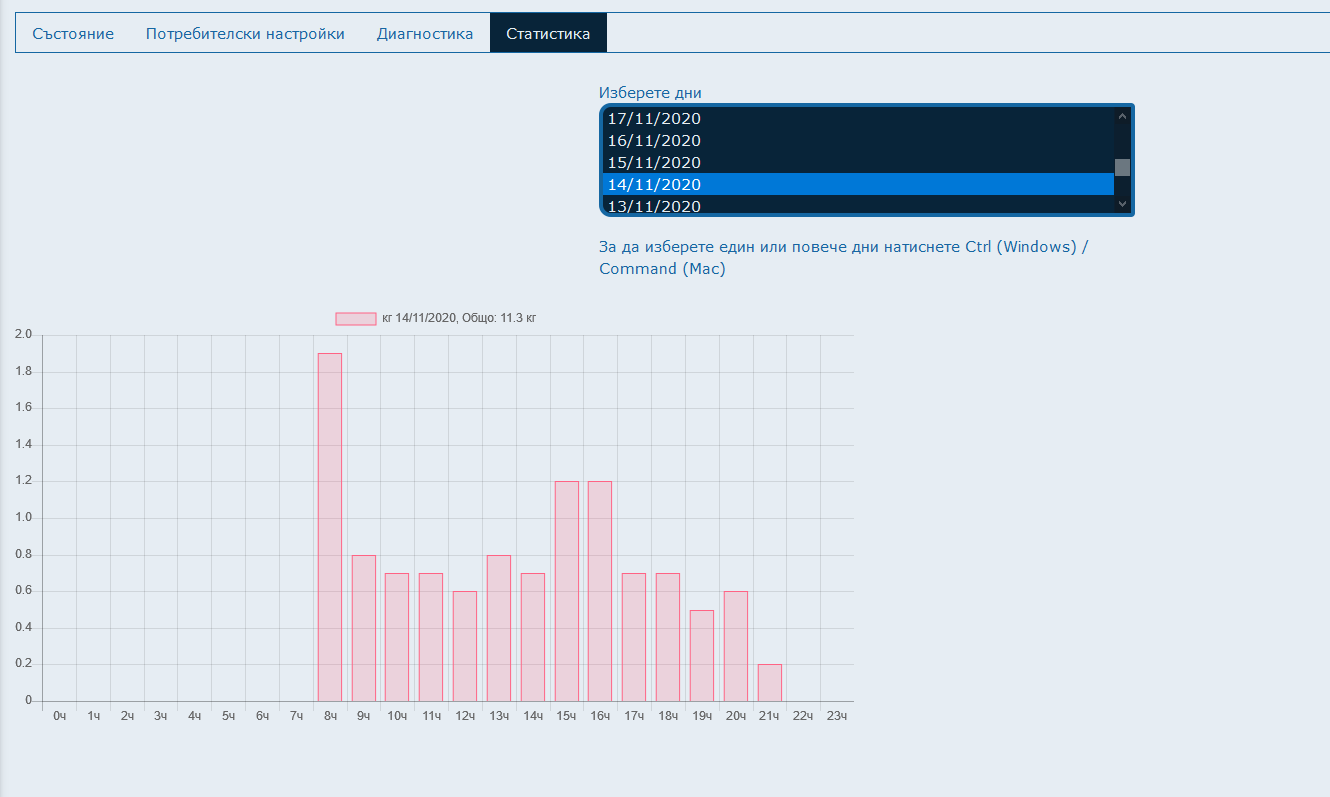
Task: Select 17/11/2020 in the day list
Action: tap(858, 118)
